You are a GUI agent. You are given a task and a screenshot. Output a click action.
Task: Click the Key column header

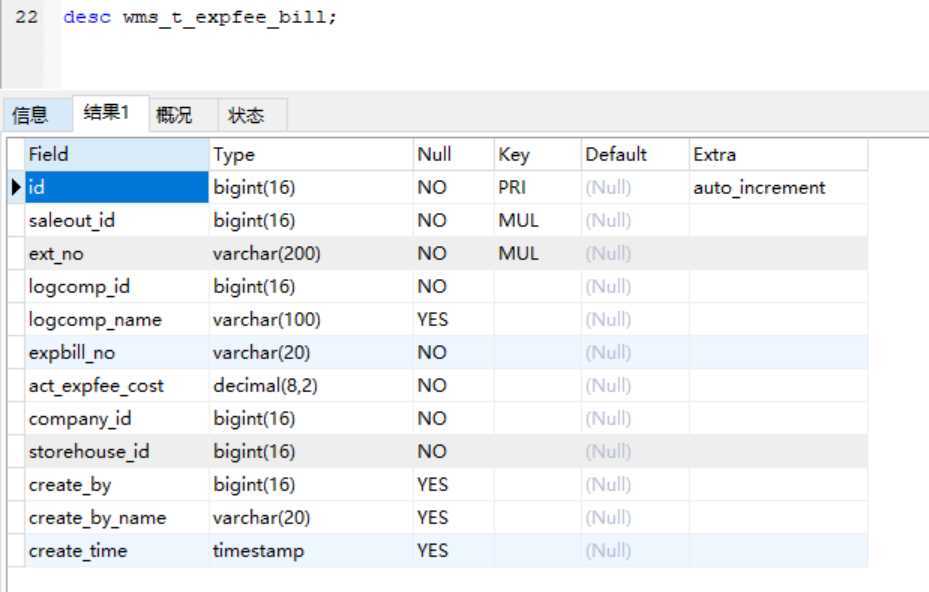pyautogui.click(x=538, y=155)
